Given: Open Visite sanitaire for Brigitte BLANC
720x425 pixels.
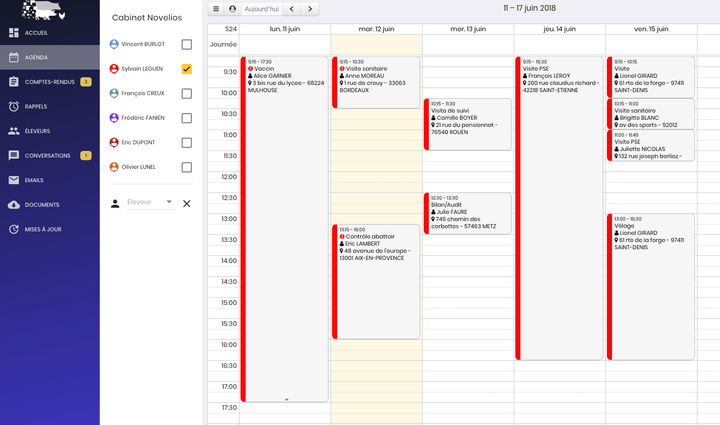Looking at the screenshot, I should point(651,114).
